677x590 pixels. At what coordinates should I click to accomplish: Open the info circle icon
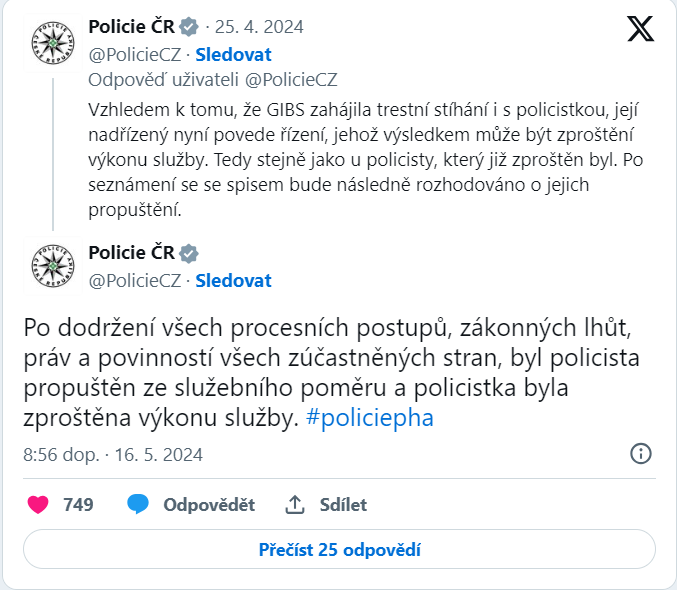pos(641,454)
